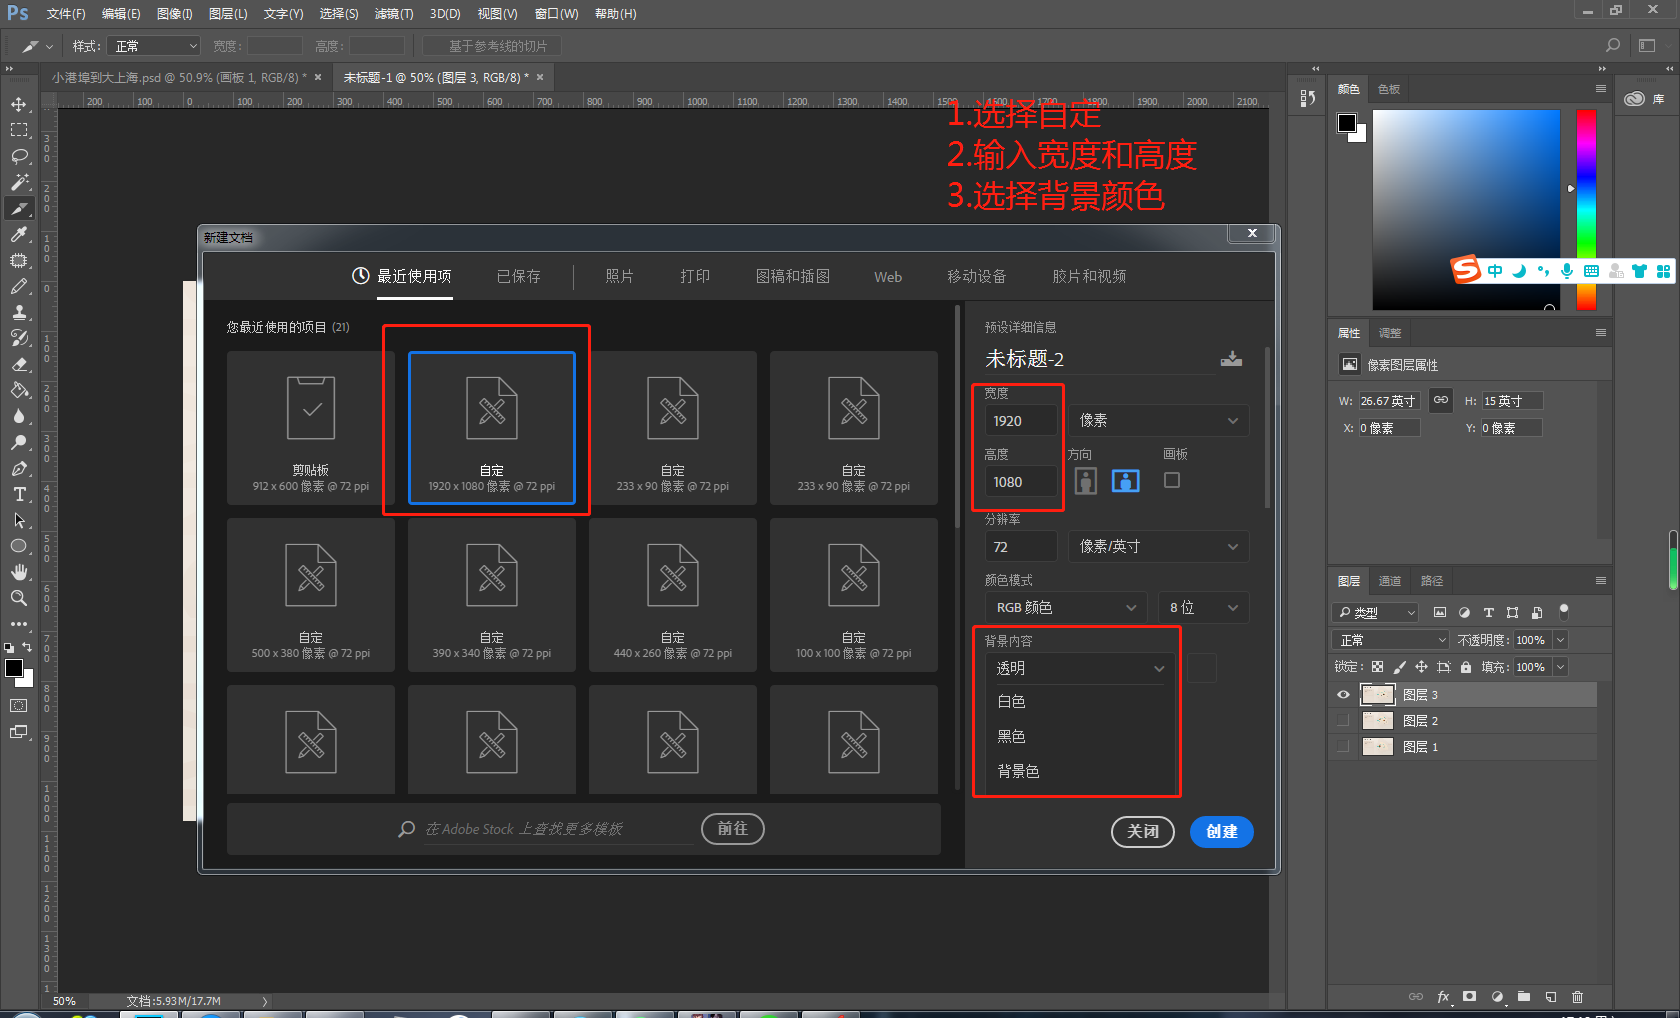Select the Ellipse shape tool

pyautogui.click(x=19, y=546)
